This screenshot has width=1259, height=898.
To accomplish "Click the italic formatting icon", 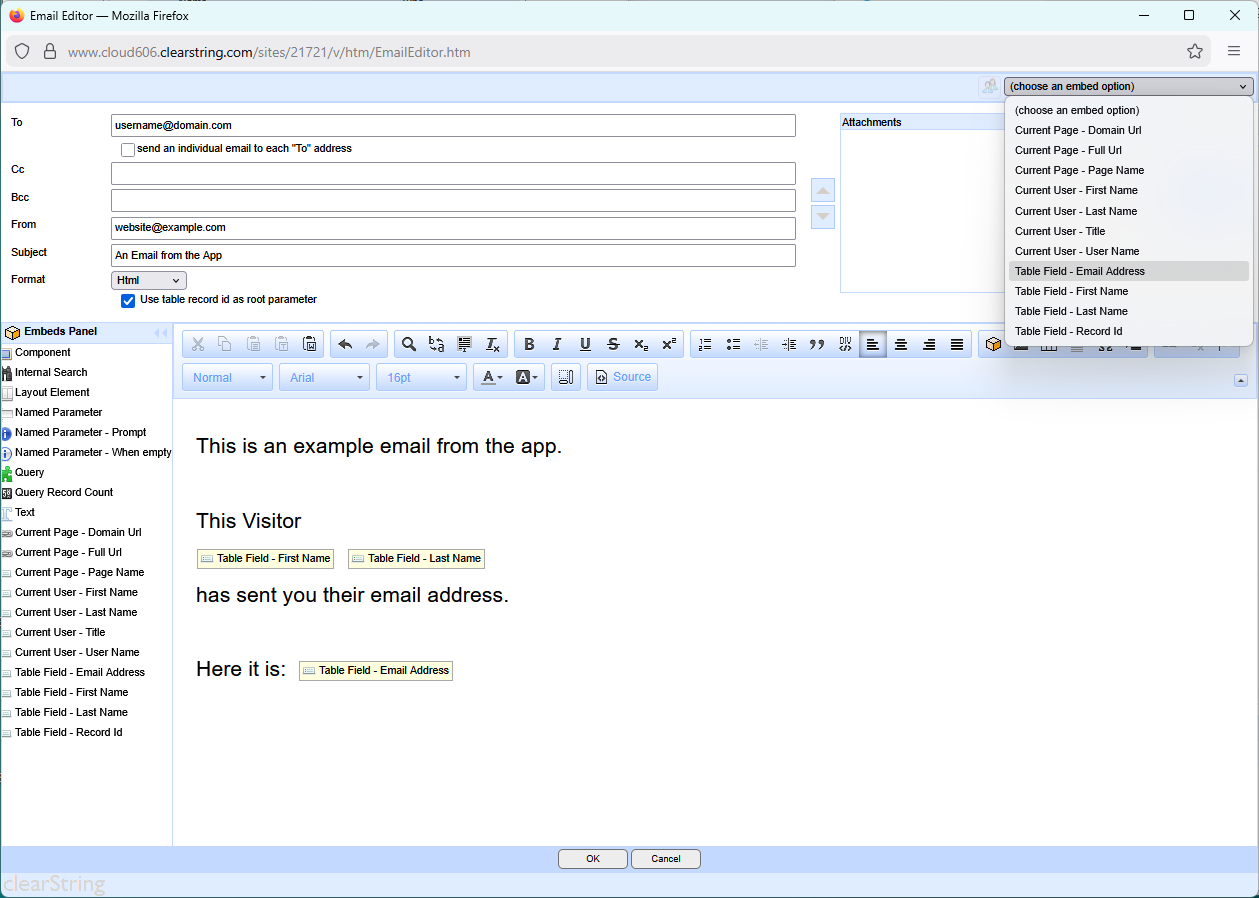I will pos(557,344).
